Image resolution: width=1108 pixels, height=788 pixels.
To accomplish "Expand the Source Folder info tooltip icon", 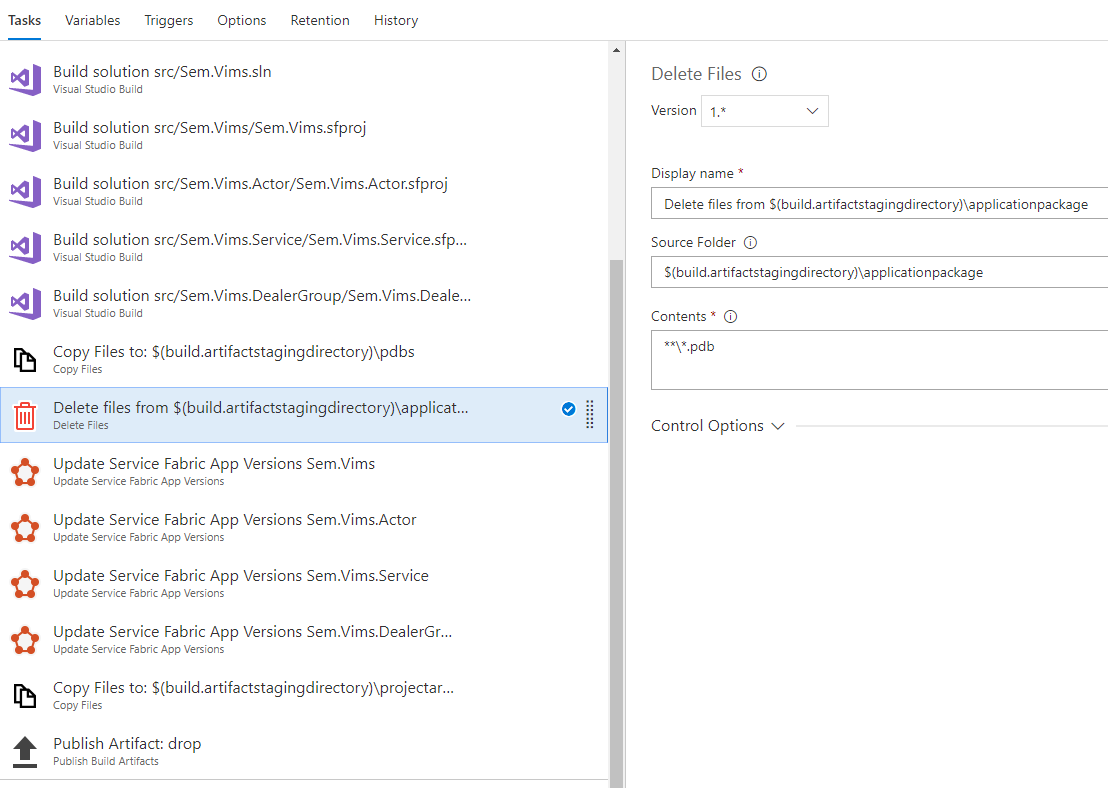I will [751, 242].
